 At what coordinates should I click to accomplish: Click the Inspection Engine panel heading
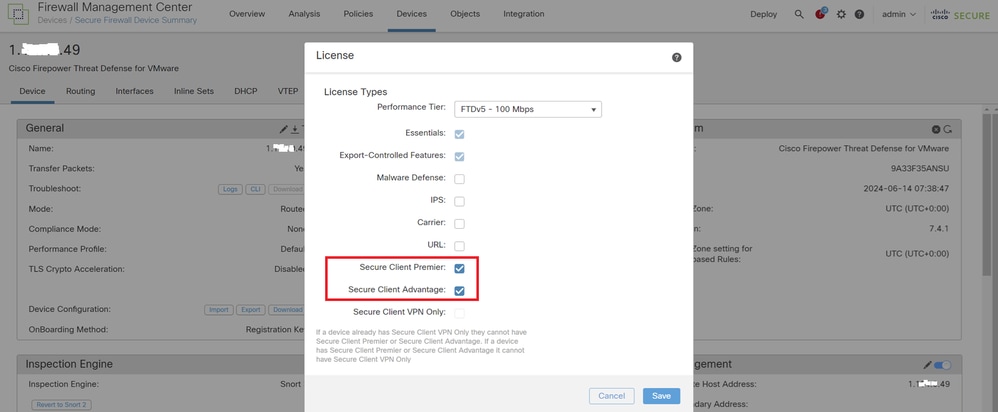click(69, 364)
